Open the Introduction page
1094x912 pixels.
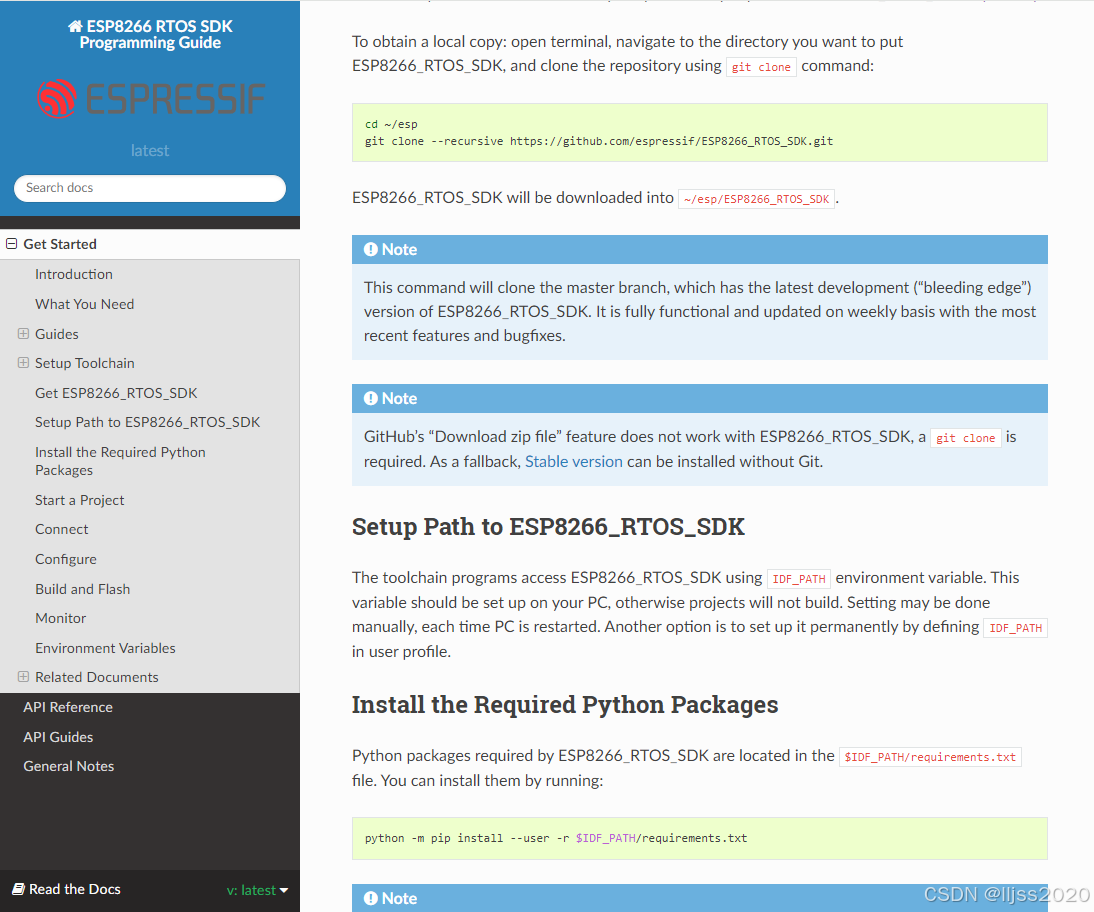pyautogui.click(x=74, y=274)
